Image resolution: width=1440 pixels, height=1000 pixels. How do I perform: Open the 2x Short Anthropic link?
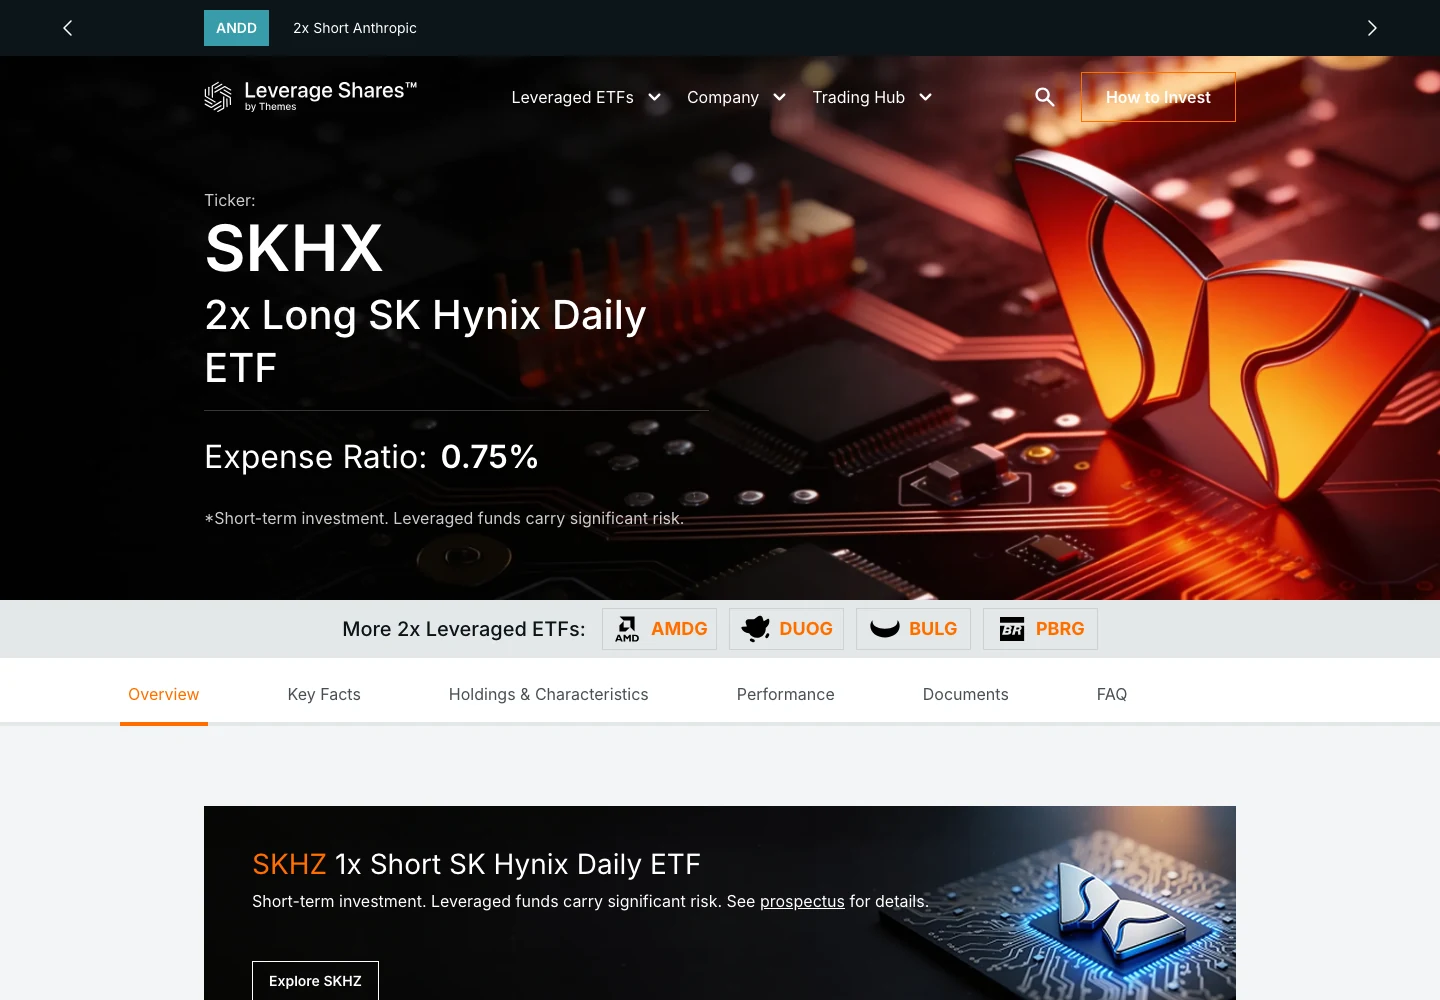click(x=355, y=28)
